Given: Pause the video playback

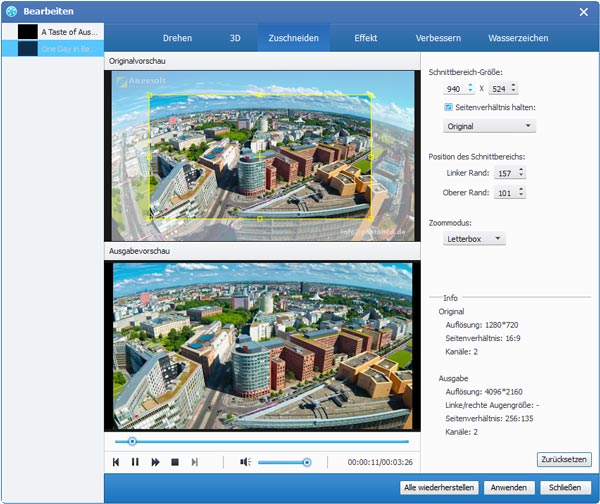Looking at the screenshot, I should pos(135,462).
